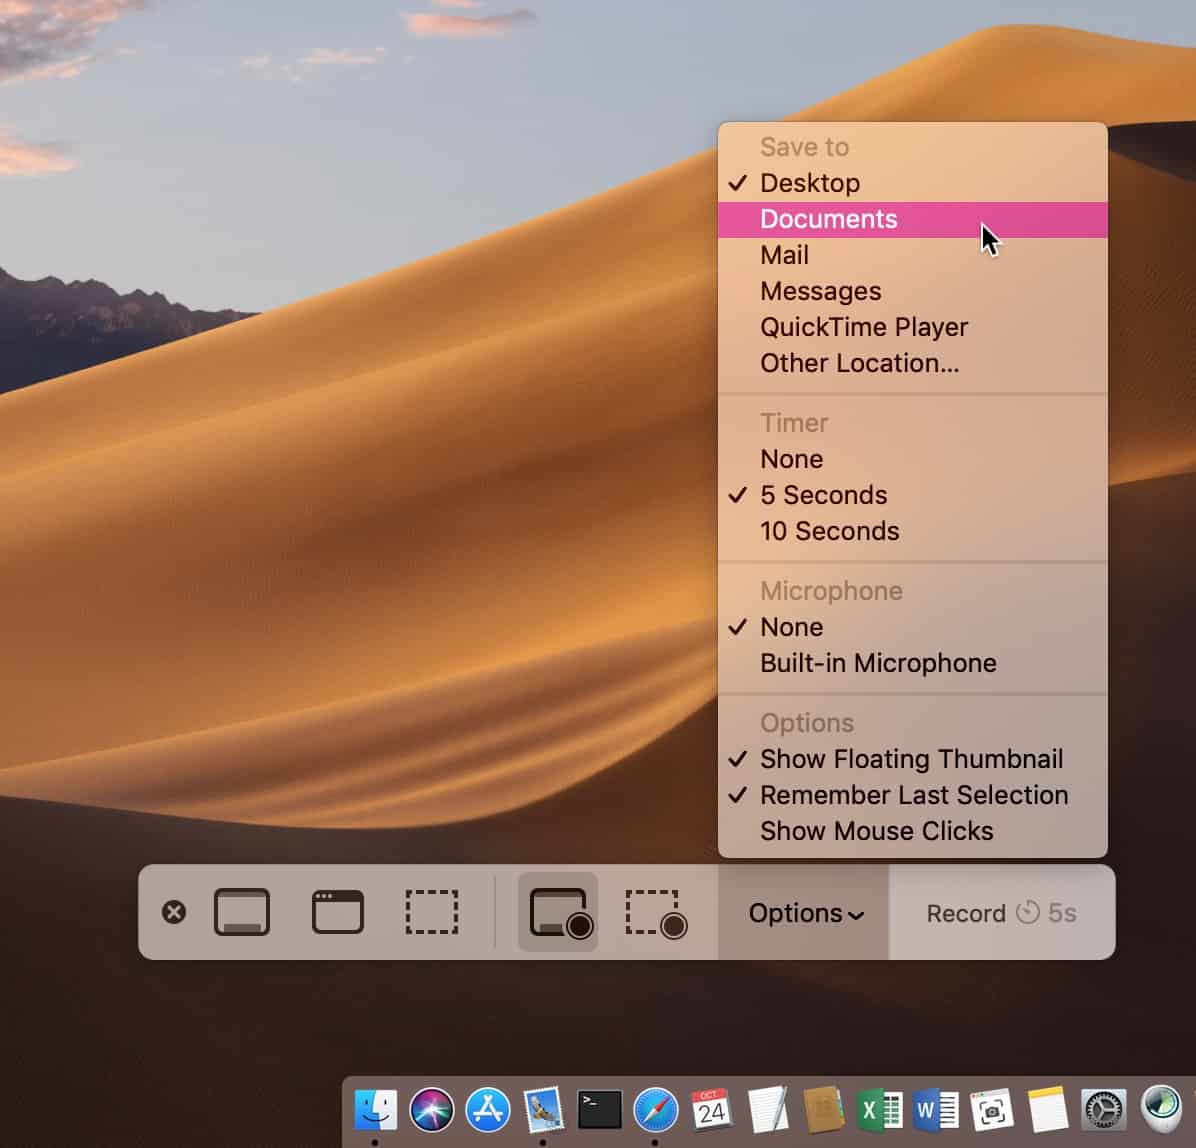
Task: Set save location to Mail
Action: pyautogui.click(x=913, y=256)
